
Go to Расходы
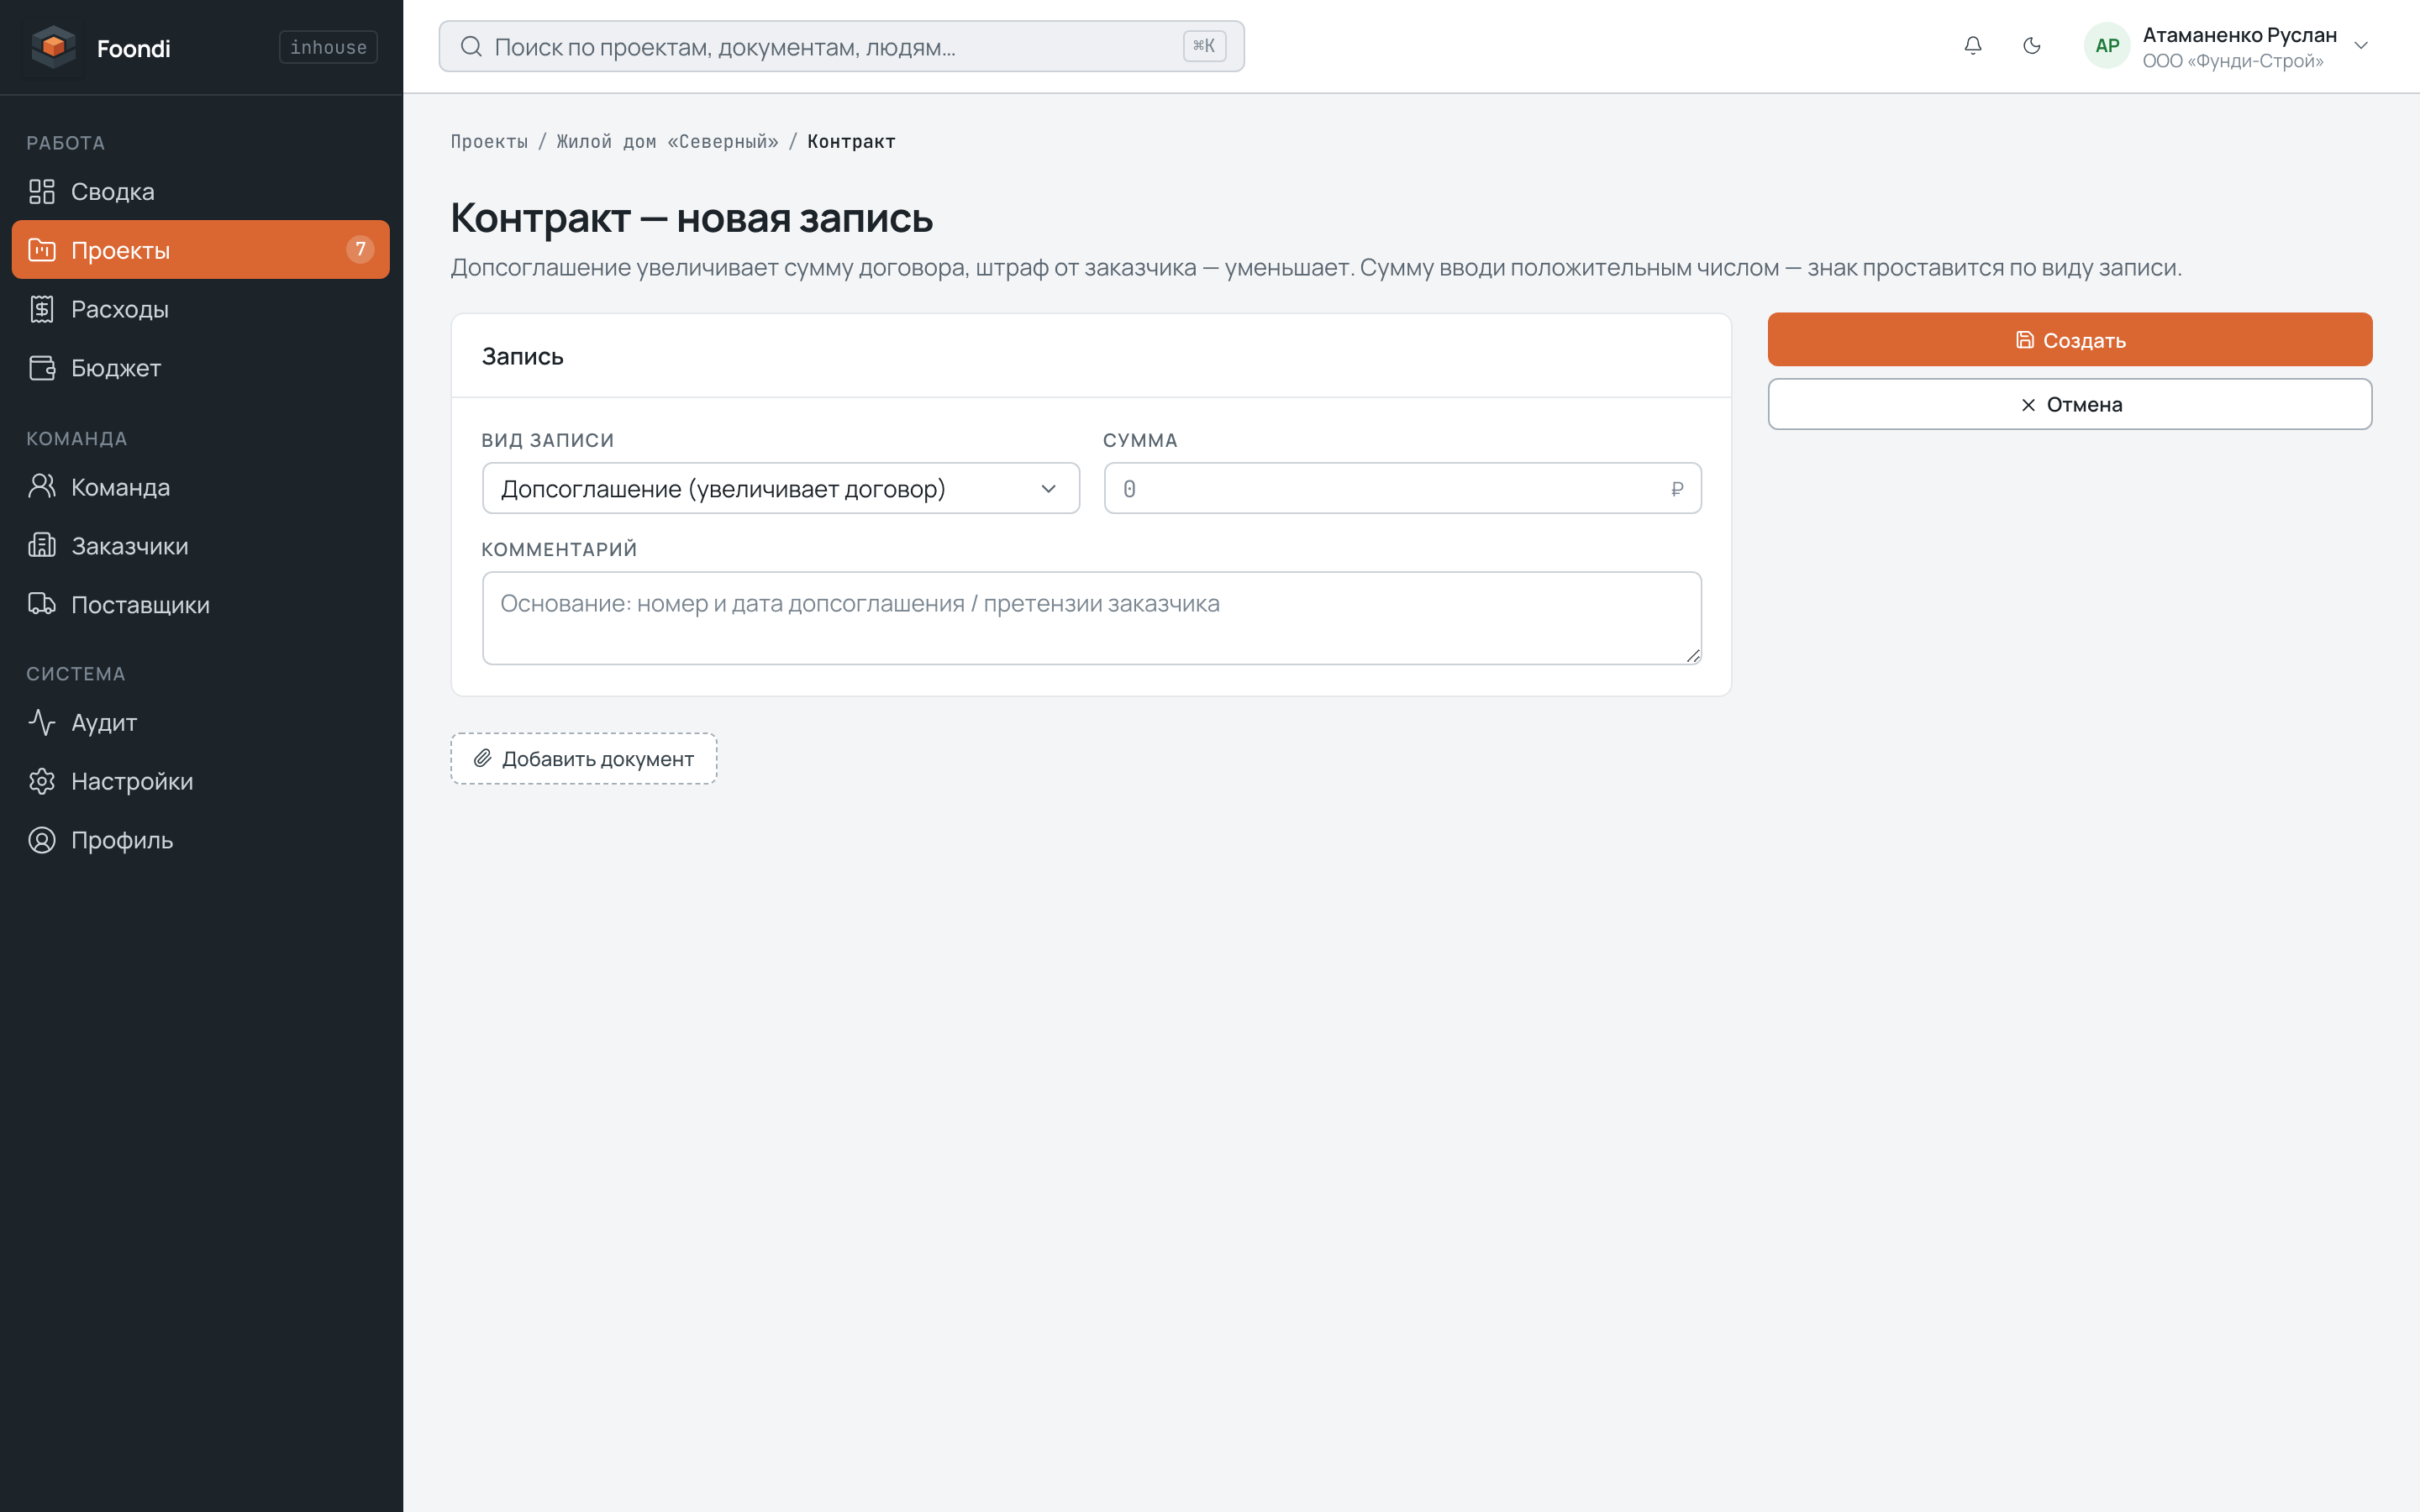pyautogui.click(x=200, y=309)
